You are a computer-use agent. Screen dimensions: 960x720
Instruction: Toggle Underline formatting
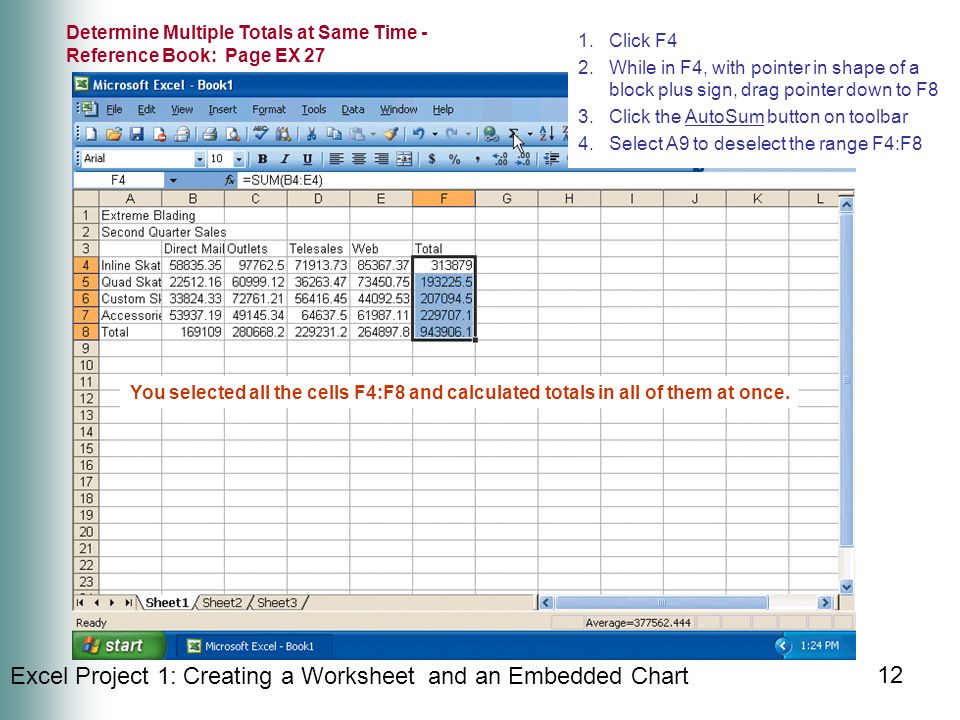pyautogui.click(x=307, y=159)
